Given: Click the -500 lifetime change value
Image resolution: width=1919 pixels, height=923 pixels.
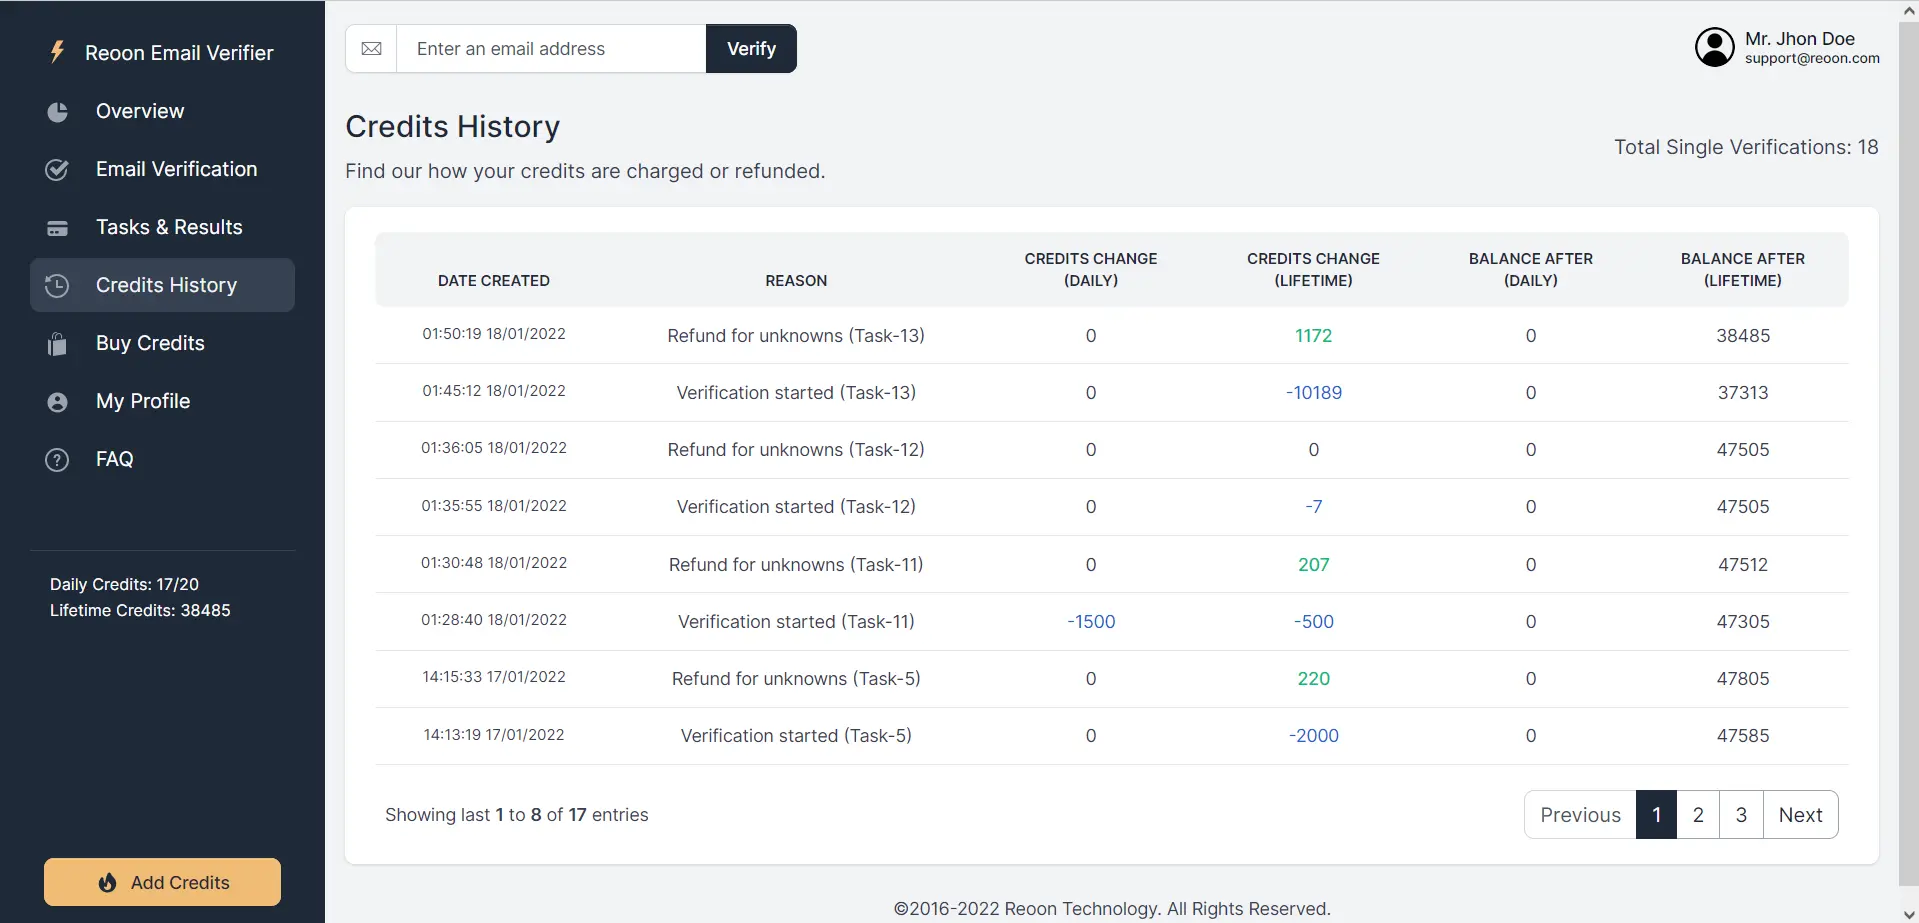Looking at the screenshot, I should (1313, 622).
